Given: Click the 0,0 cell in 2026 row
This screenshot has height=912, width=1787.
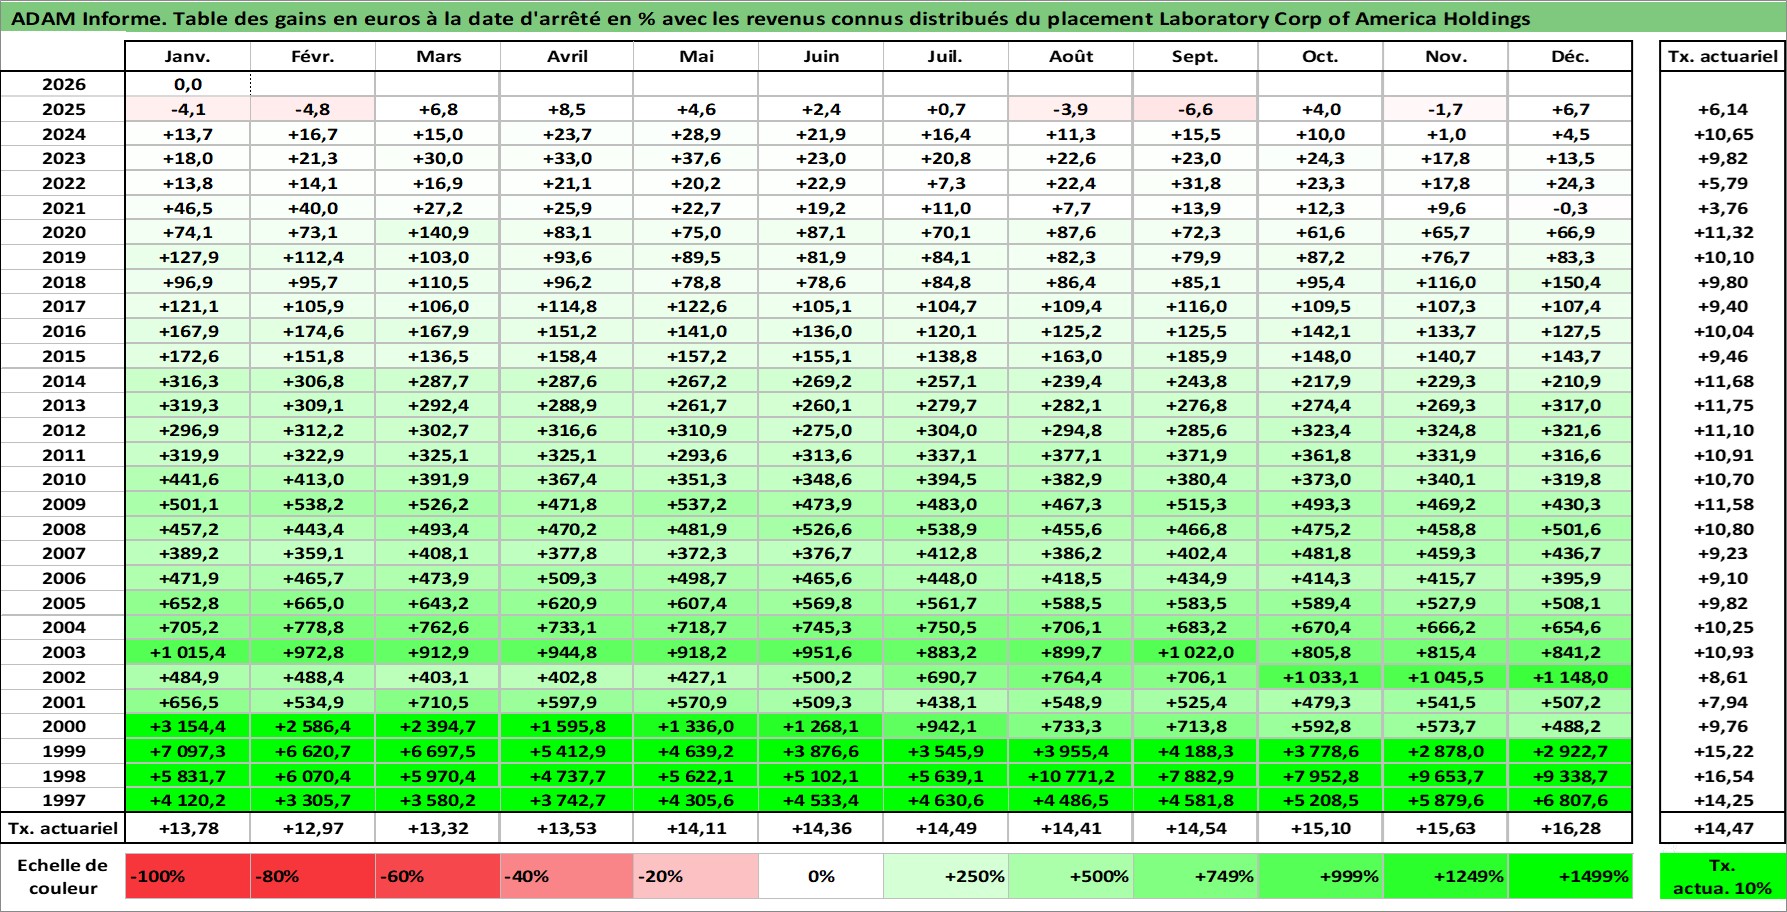Looking at the screenshot, I should [x=188, y=85].
